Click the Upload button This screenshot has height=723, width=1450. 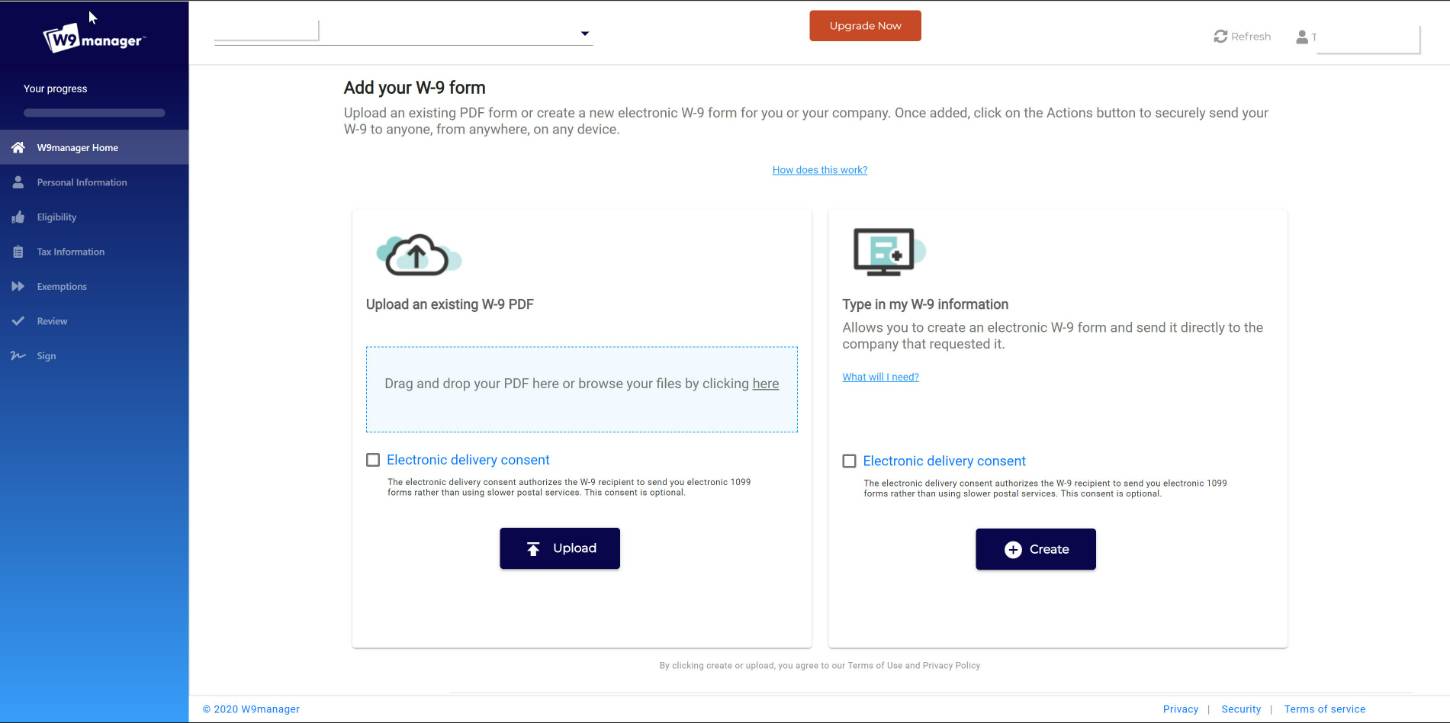(560, 548)
